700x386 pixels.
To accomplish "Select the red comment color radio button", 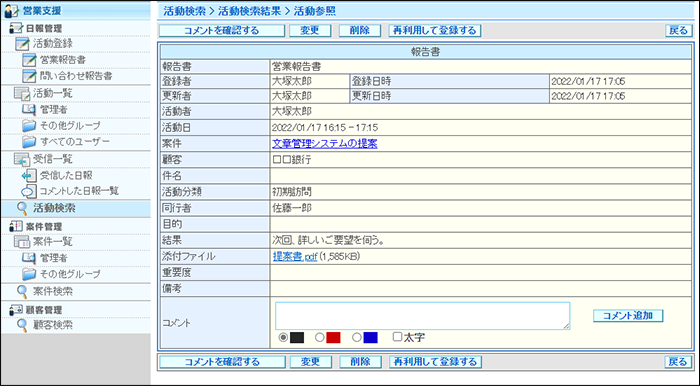I will (x=319, y=338).
